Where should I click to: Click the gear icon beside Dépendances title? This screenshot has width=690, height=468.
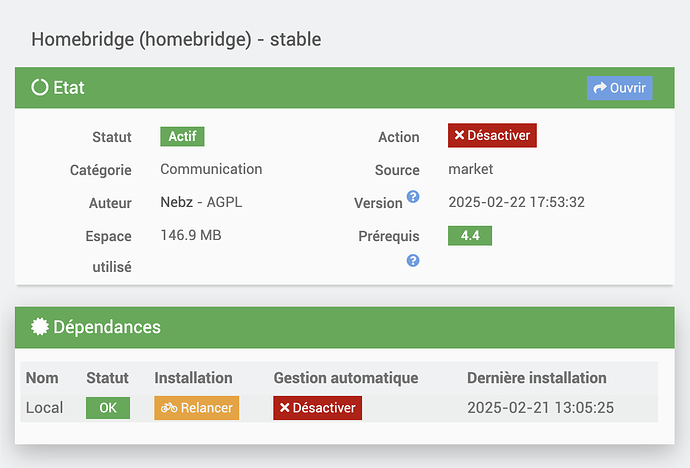click(x=40, y=327)
